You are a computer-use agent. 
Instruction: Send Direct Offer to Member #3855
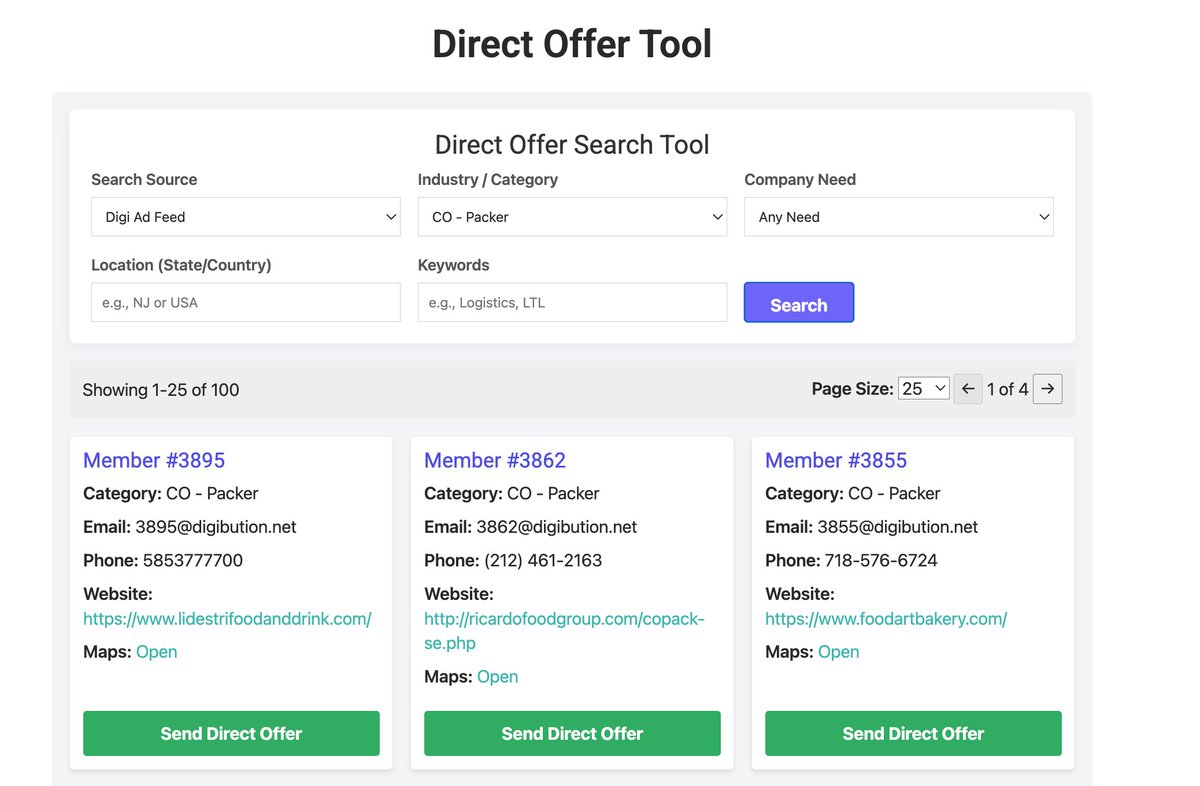pos(913,733)
